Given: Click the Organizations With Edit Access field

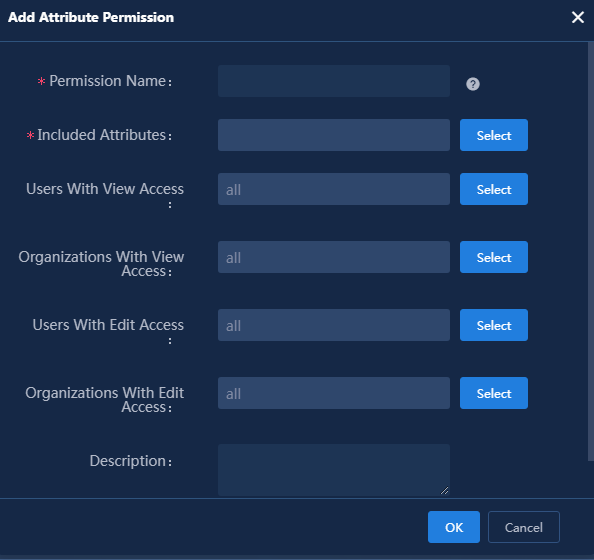Looking at the screenshot, I should 334,393.
